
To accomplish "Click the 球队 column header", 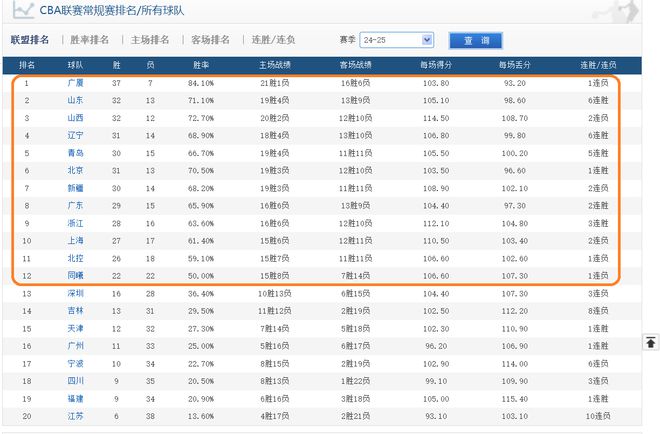I will coord(75,65).
